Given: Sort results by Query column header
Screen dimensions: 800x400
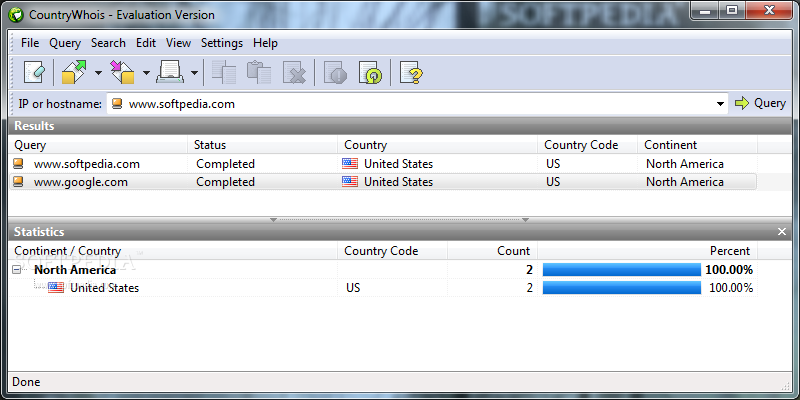Looking at the screenshot, I should (x=98, y=145).
